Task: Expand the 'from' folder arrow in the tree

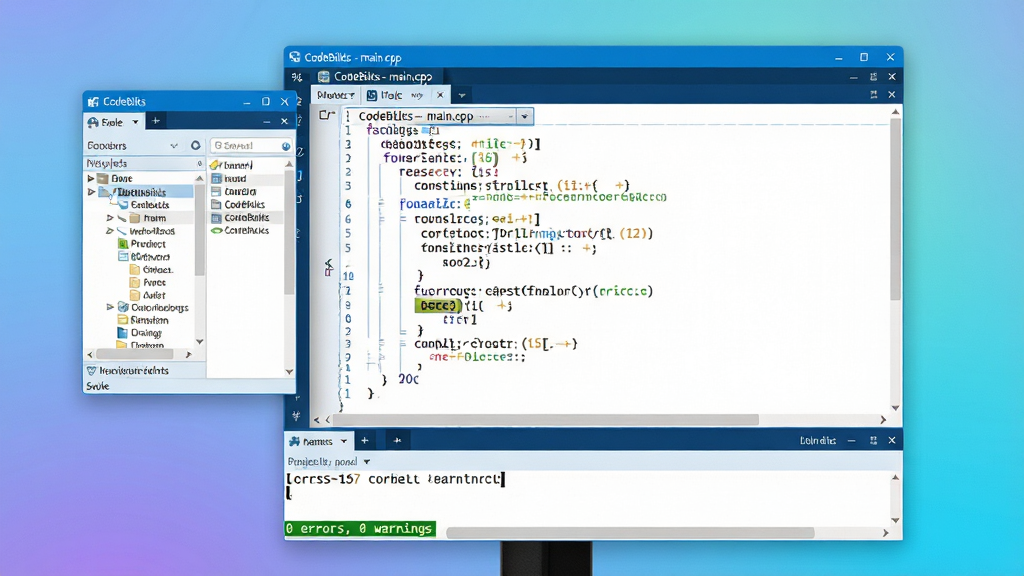Action: pyautogui.click(x=110, y=218)
